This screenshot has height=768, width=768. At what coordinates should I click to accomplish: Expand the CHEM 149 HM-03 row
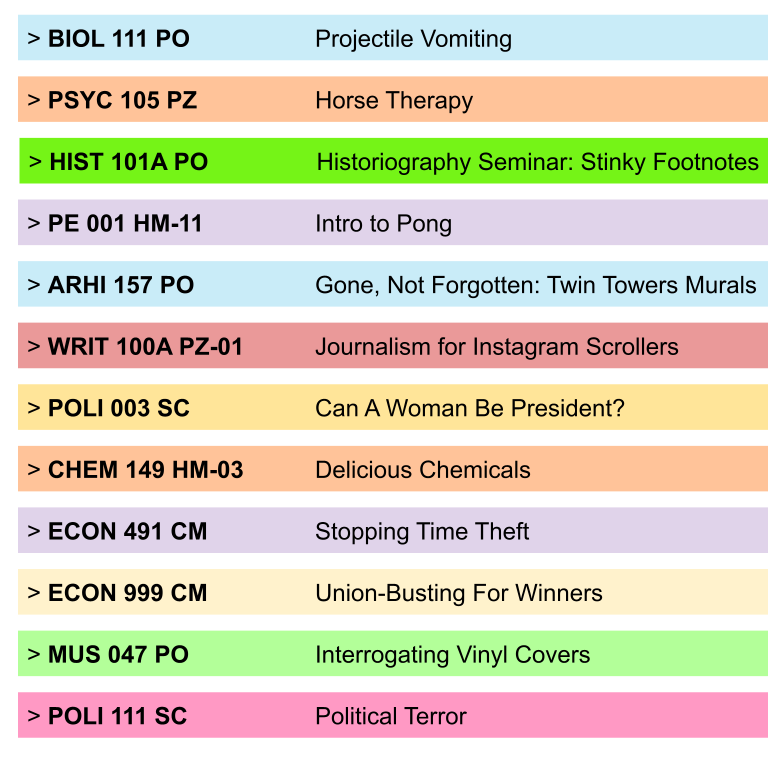pyautogui.click(x=34, y=470)
